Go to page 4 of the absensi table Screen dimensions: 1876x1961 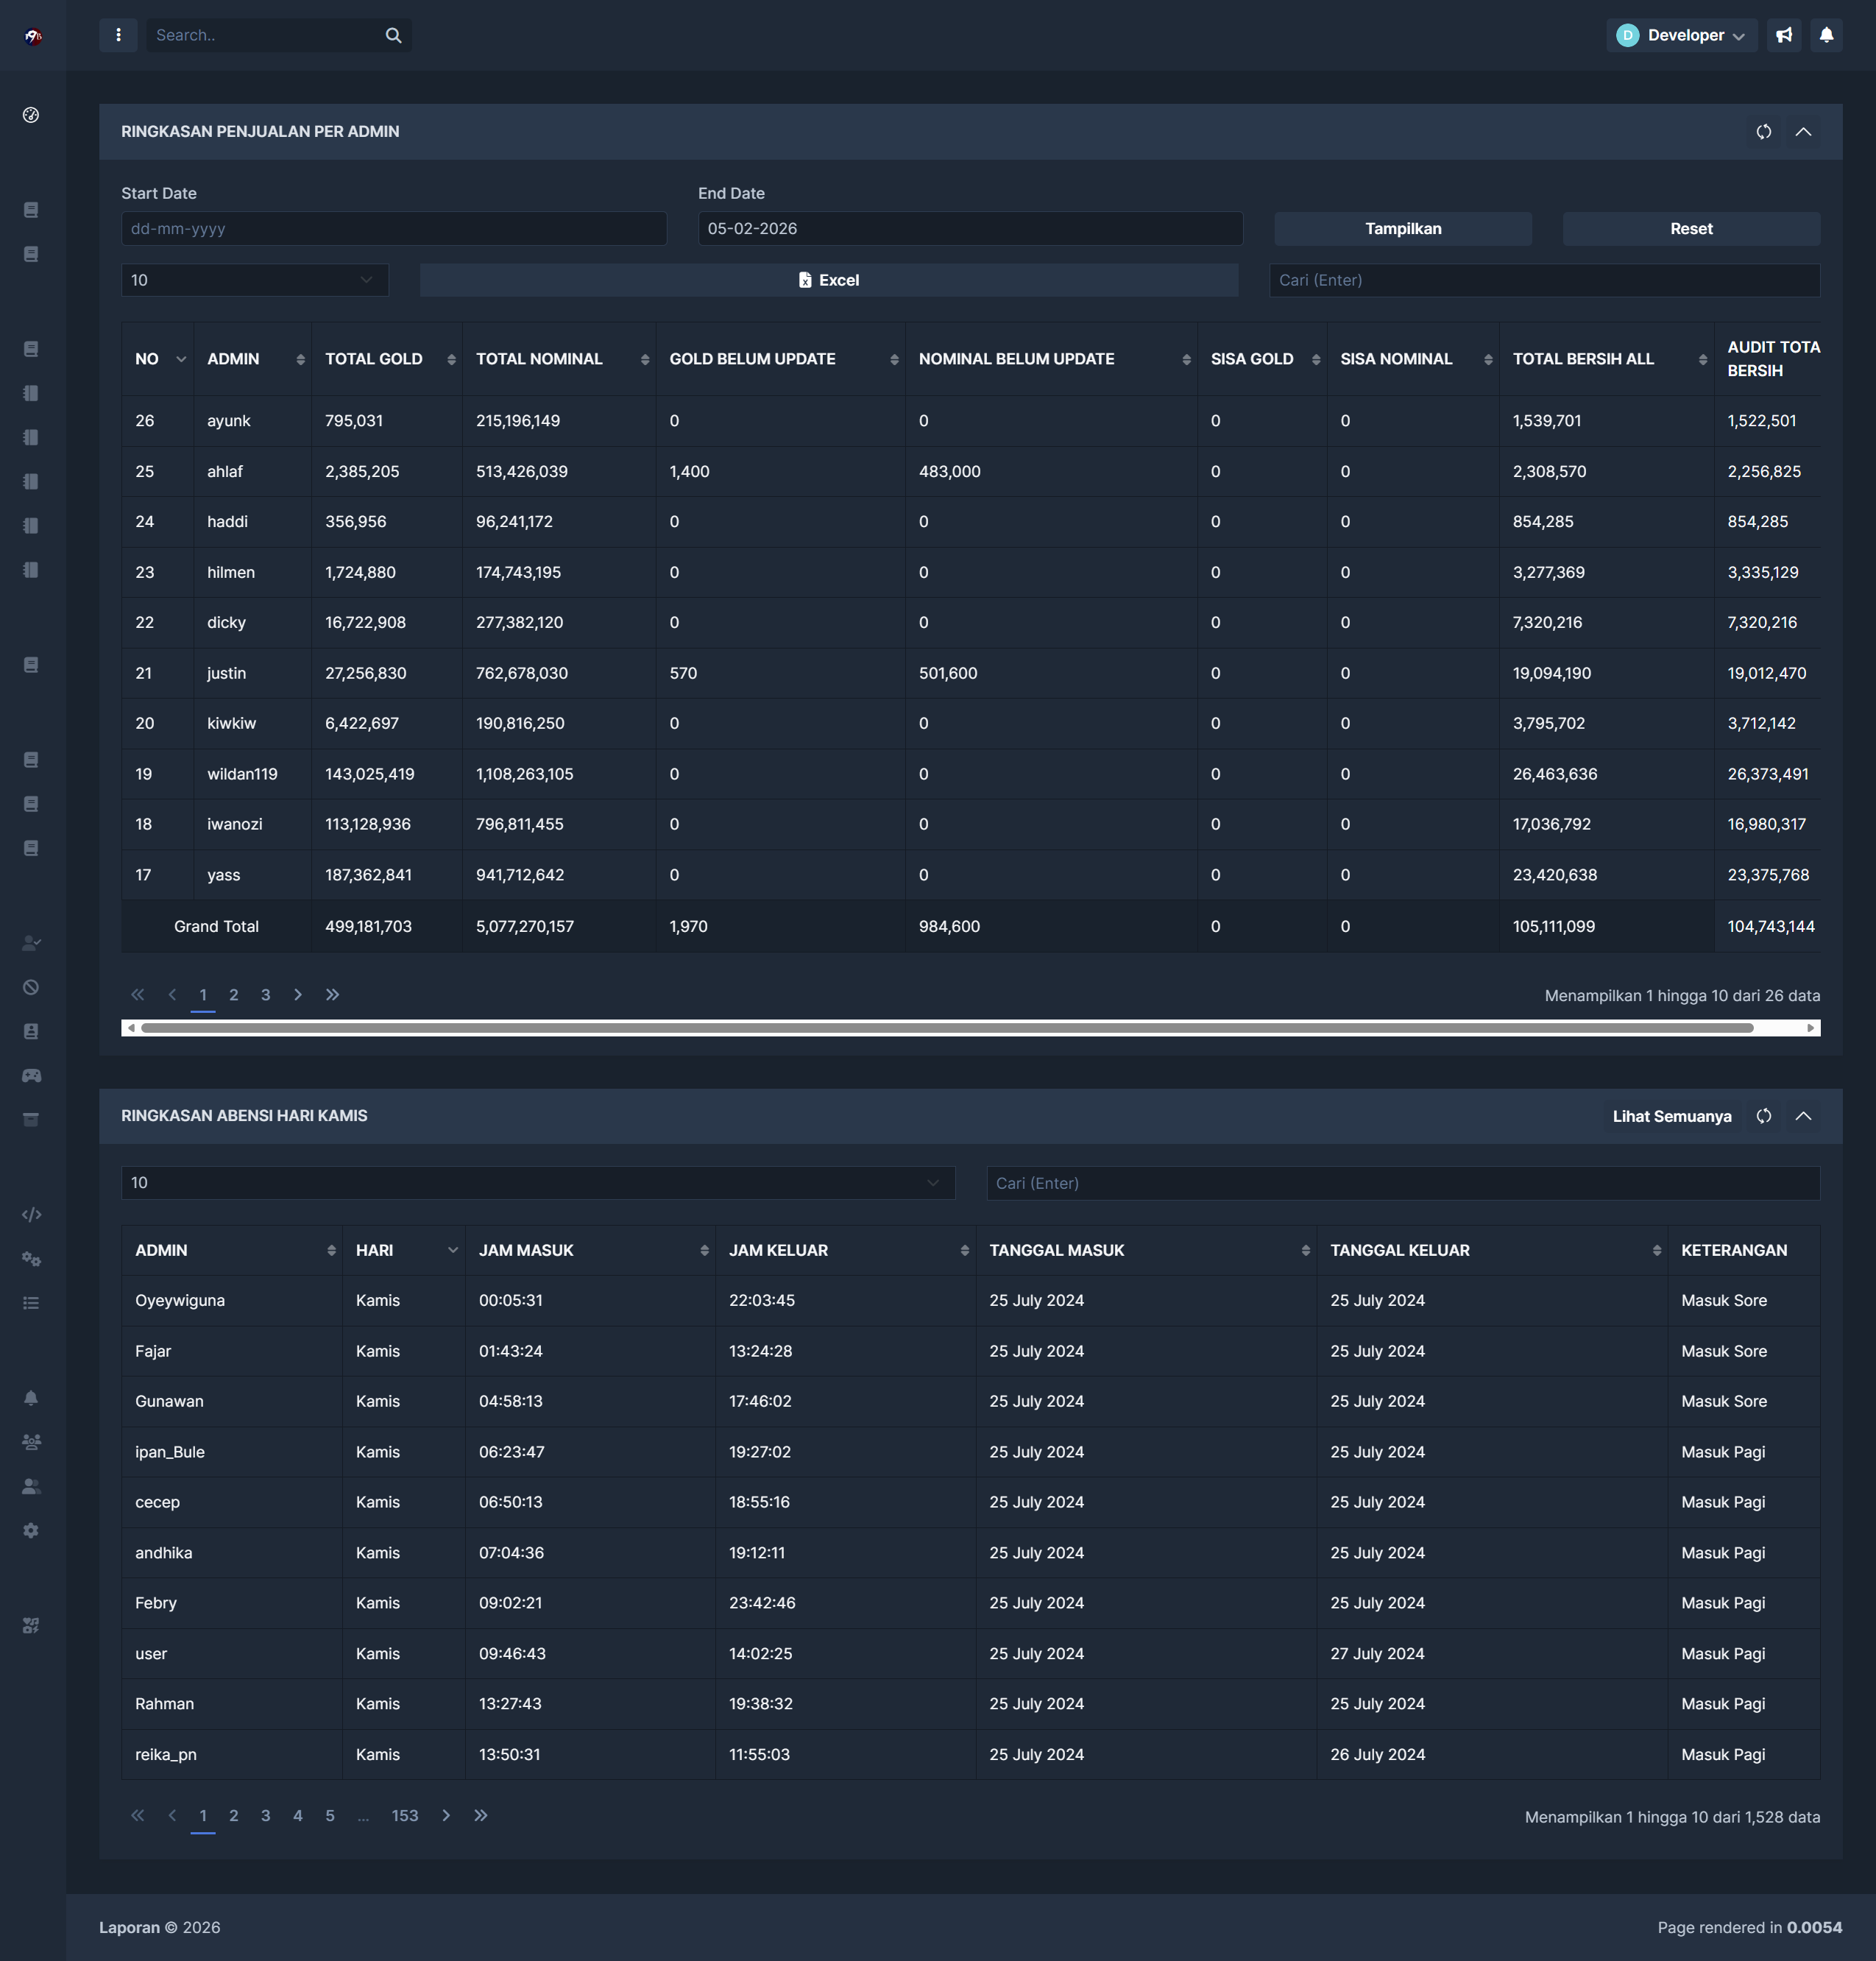click(x=298, y=1815)
